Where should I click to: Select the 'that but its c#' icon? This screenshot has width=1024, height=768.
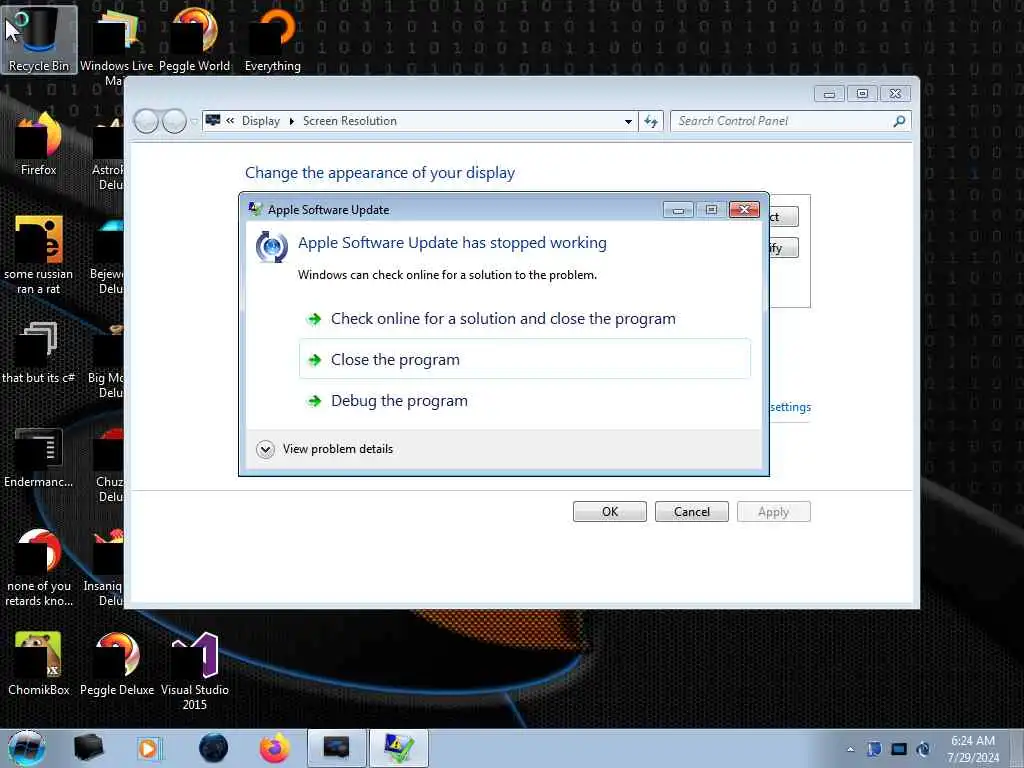pos(39,353)
